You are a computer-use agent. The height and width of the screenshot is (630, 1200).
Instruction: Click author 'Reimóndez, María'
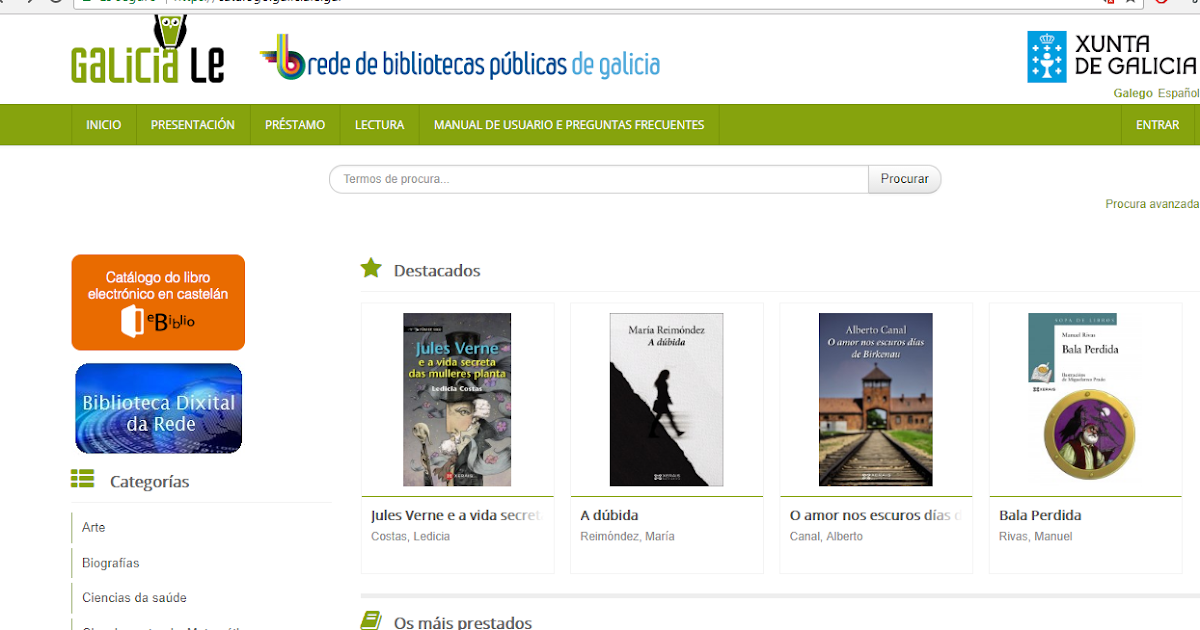(627, 537)
